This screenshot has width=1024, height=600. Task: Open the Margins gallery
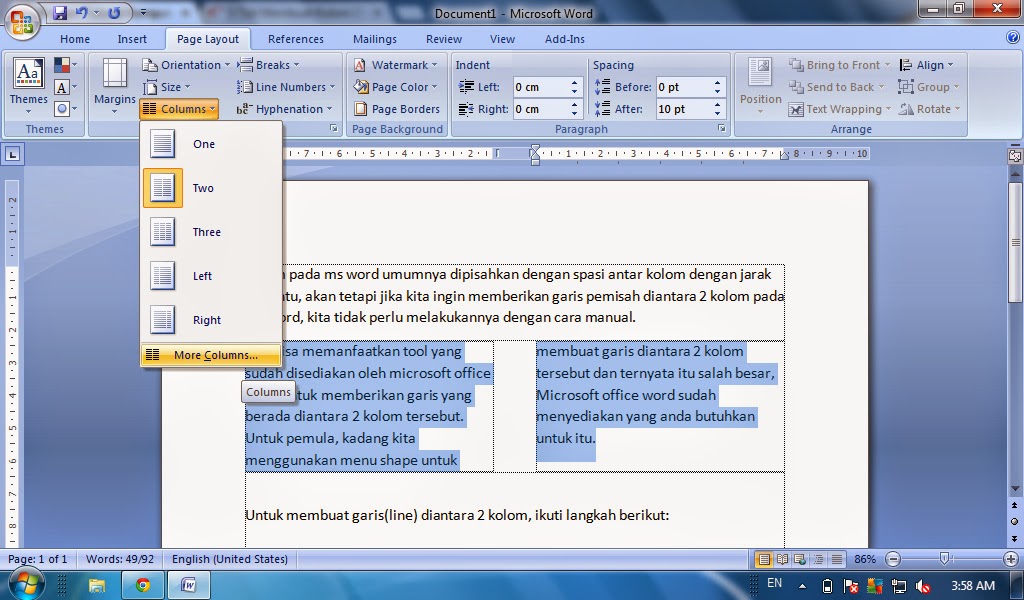pyautogui.click(x=114, y=87)
